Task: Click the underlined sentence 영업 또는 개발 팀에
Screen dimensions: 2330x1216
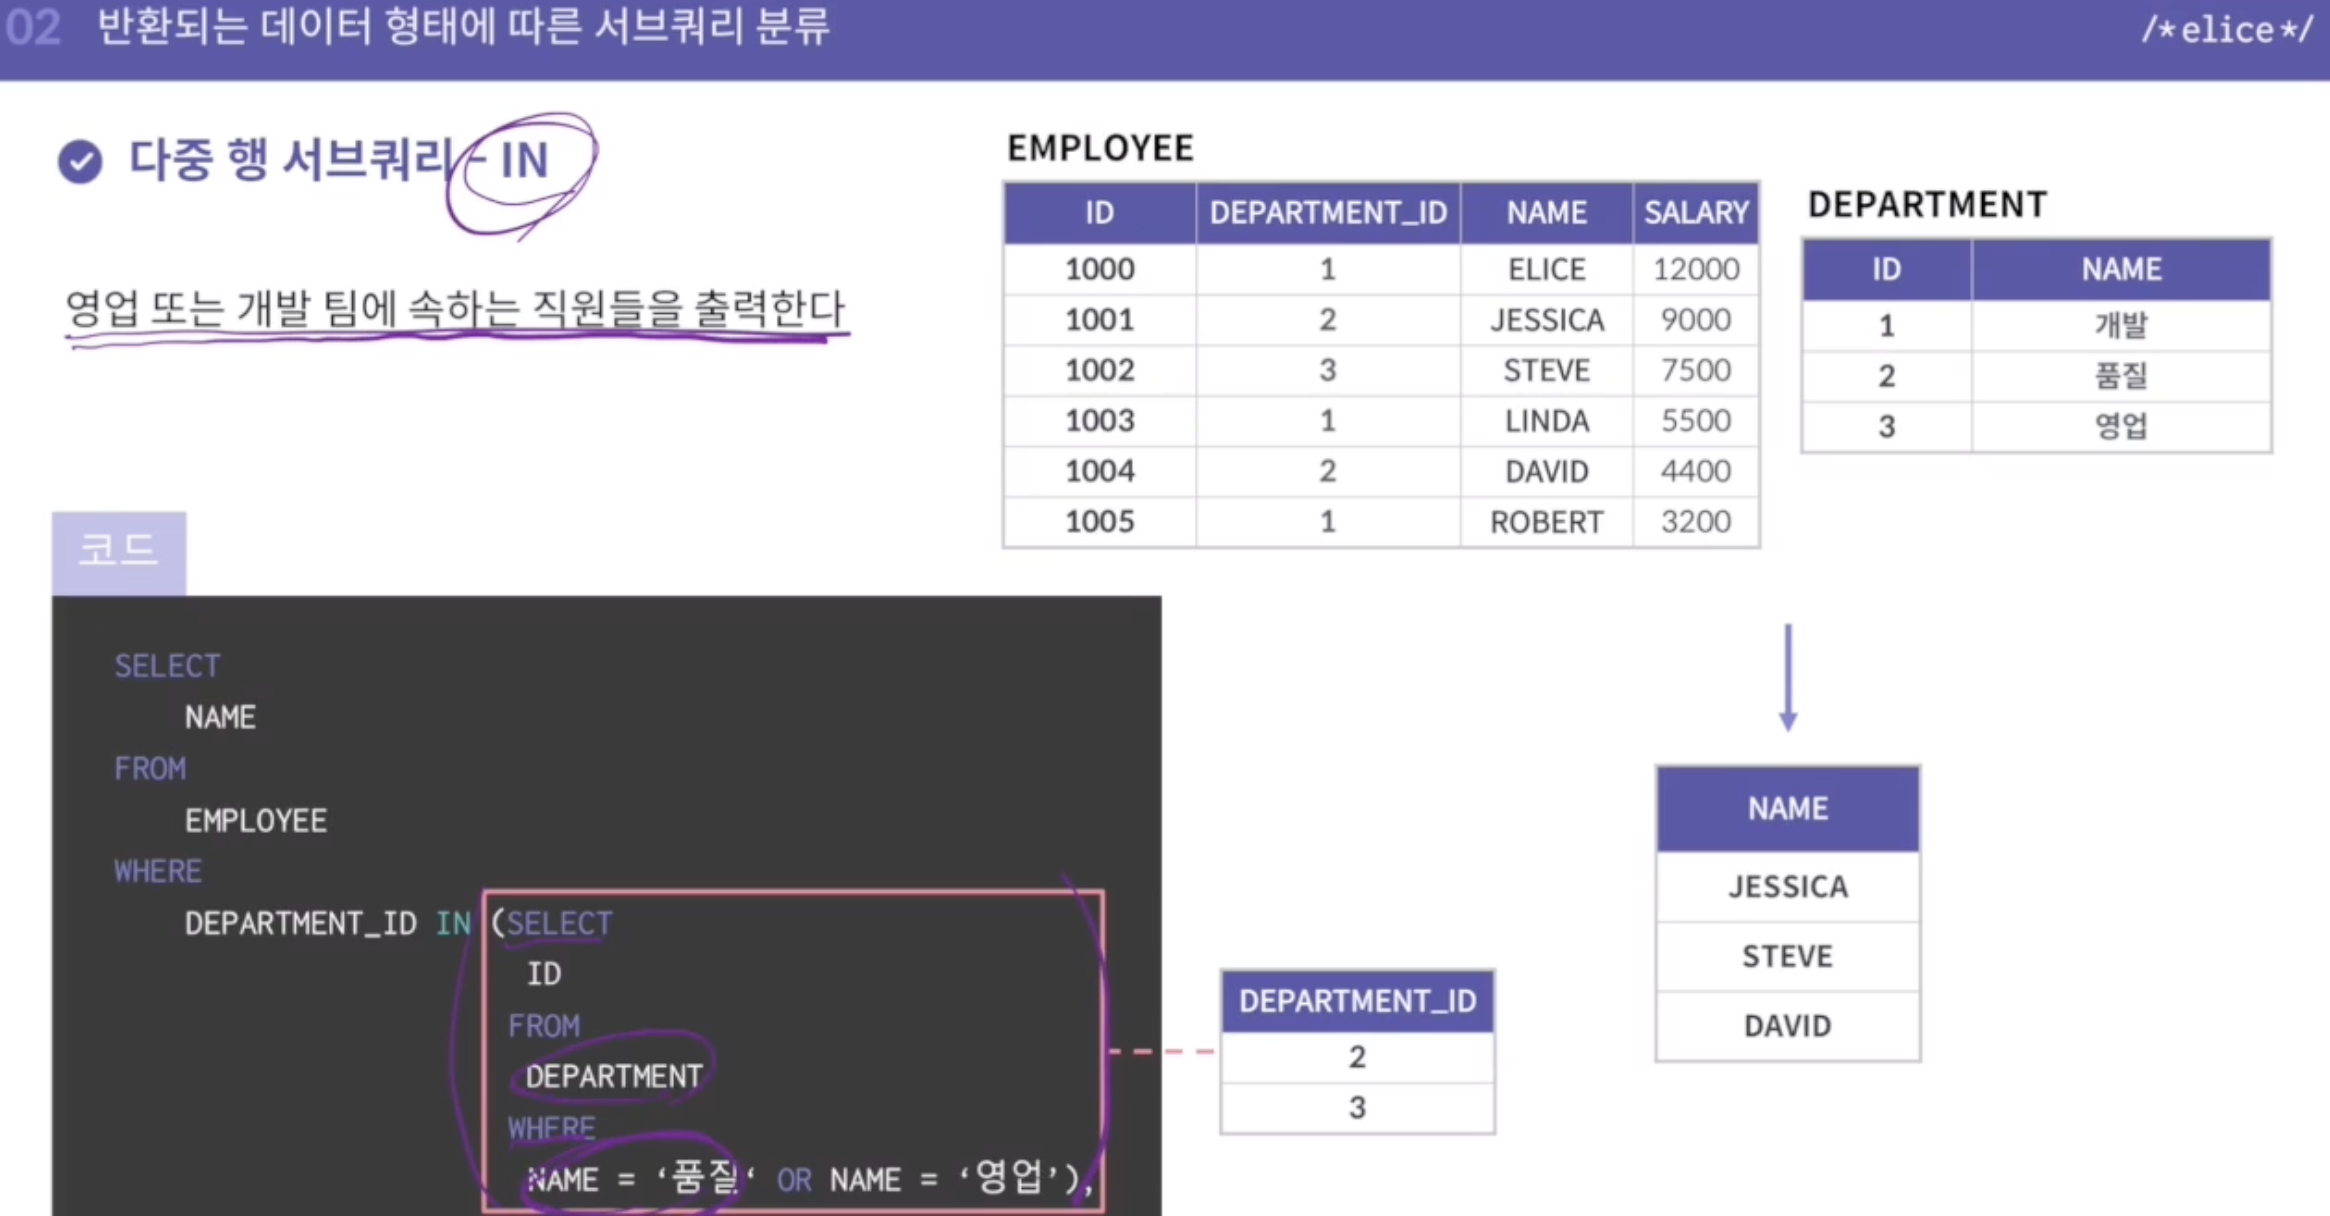Action: click(455, 309)
